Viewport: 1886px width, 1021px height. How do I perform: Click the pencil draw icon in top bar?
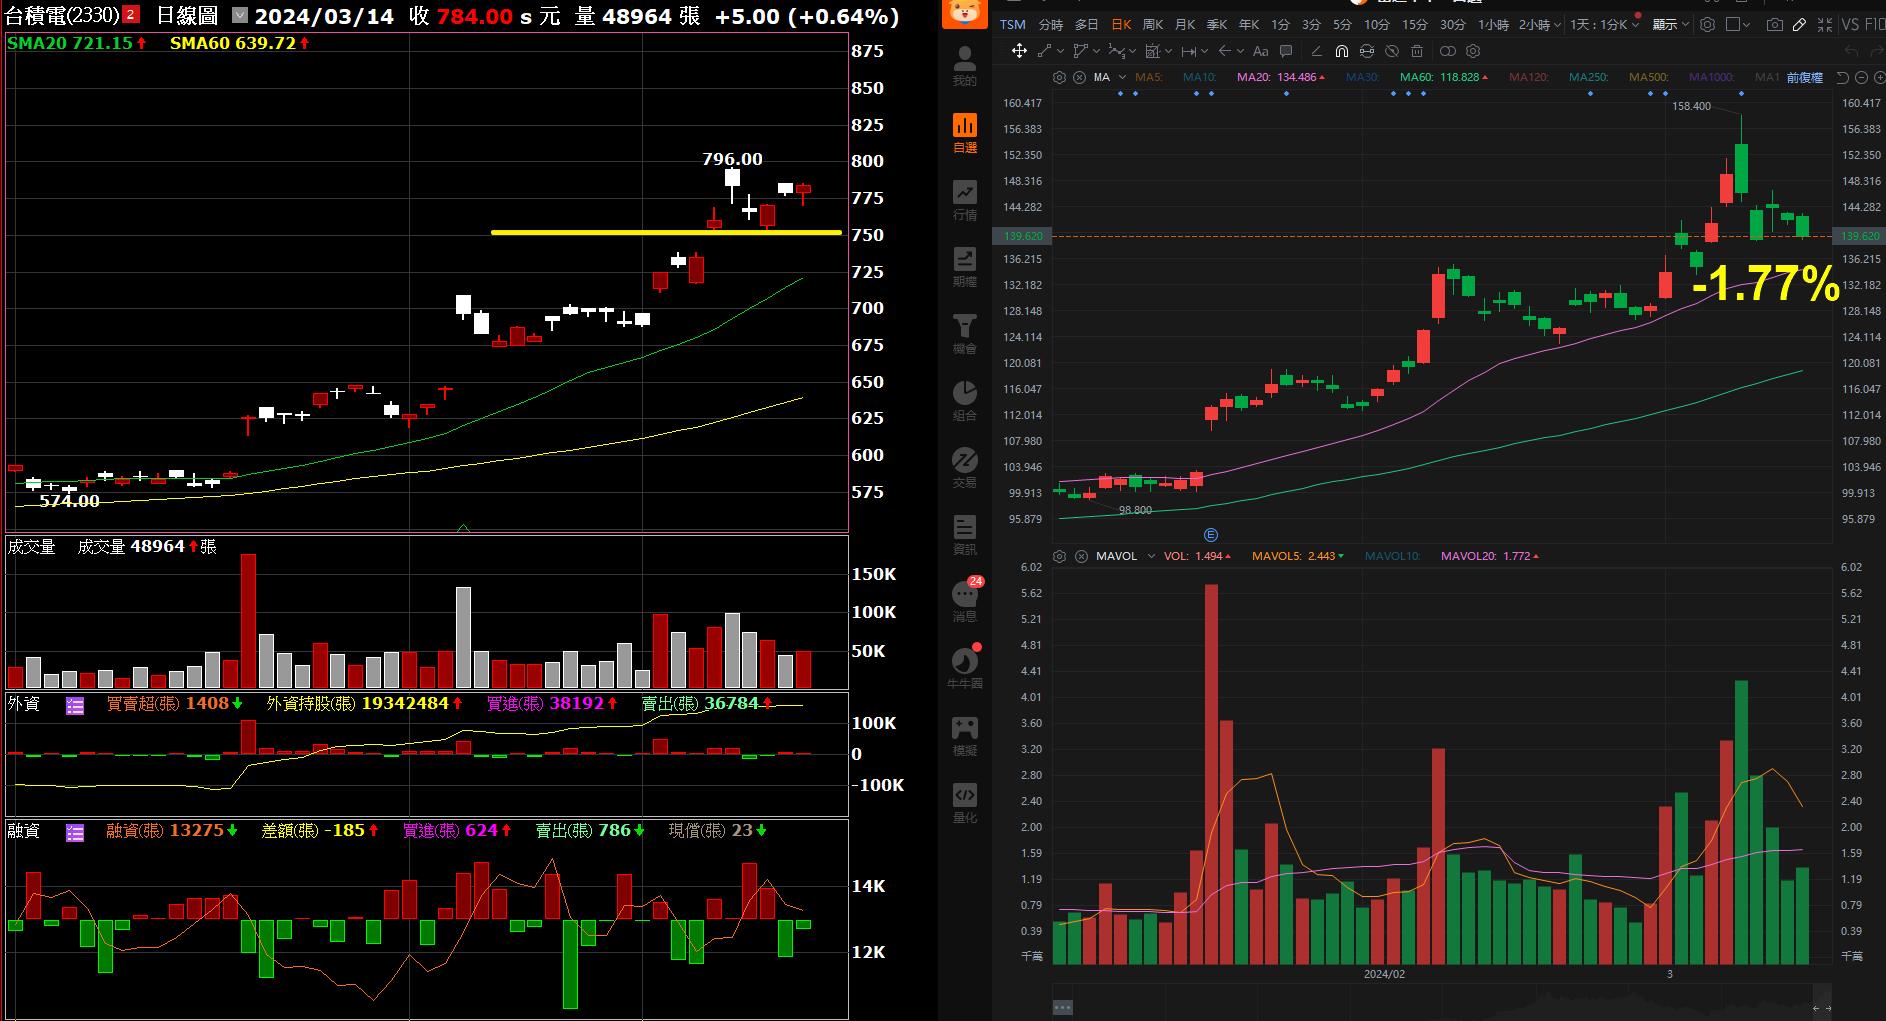[x=1799, y=25]
